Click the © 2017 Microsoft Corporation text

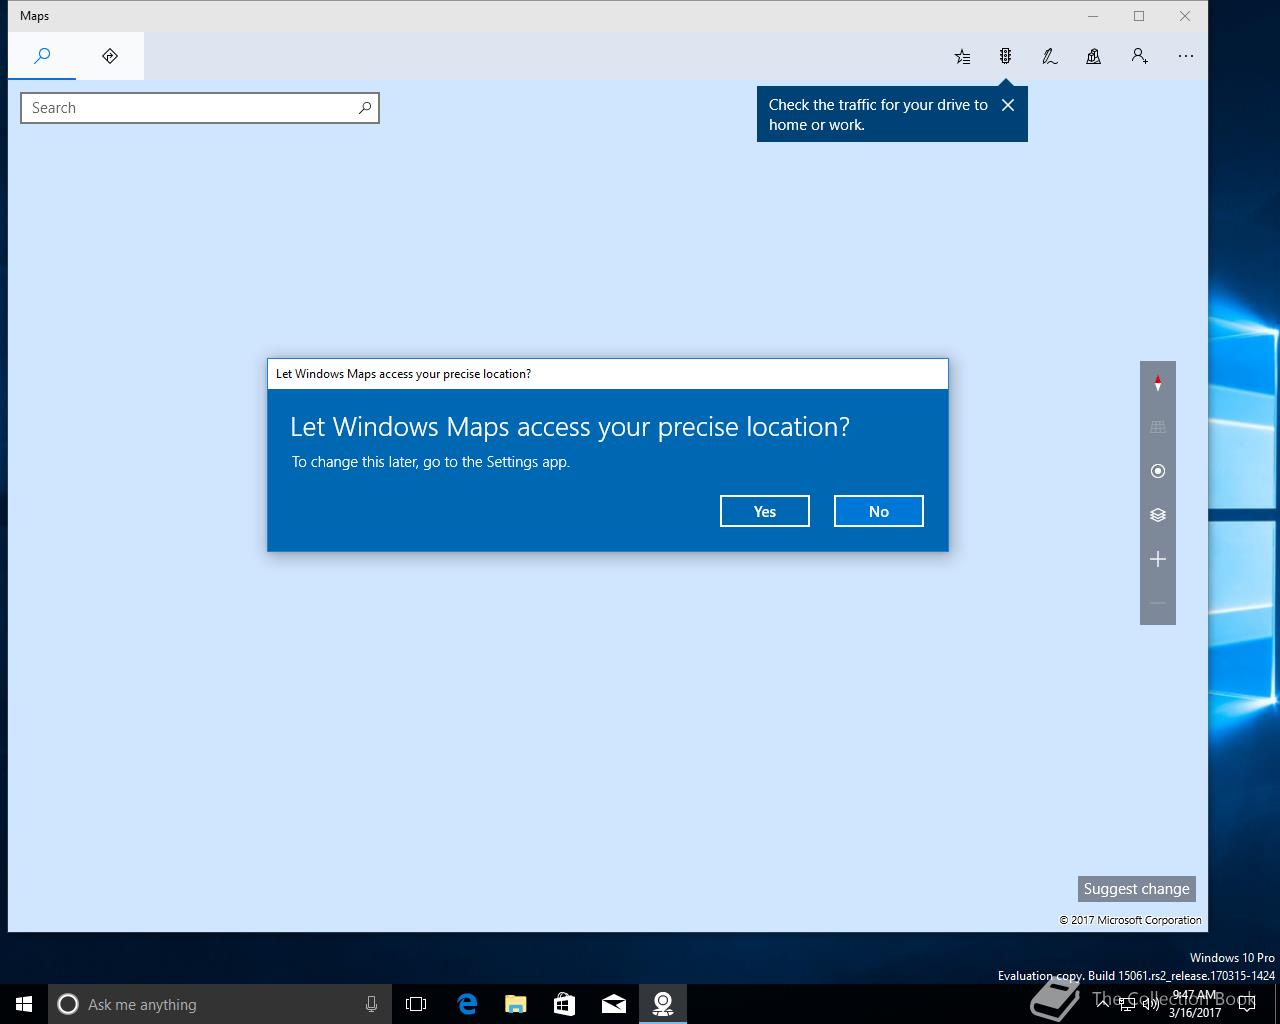click(1131, 920)
